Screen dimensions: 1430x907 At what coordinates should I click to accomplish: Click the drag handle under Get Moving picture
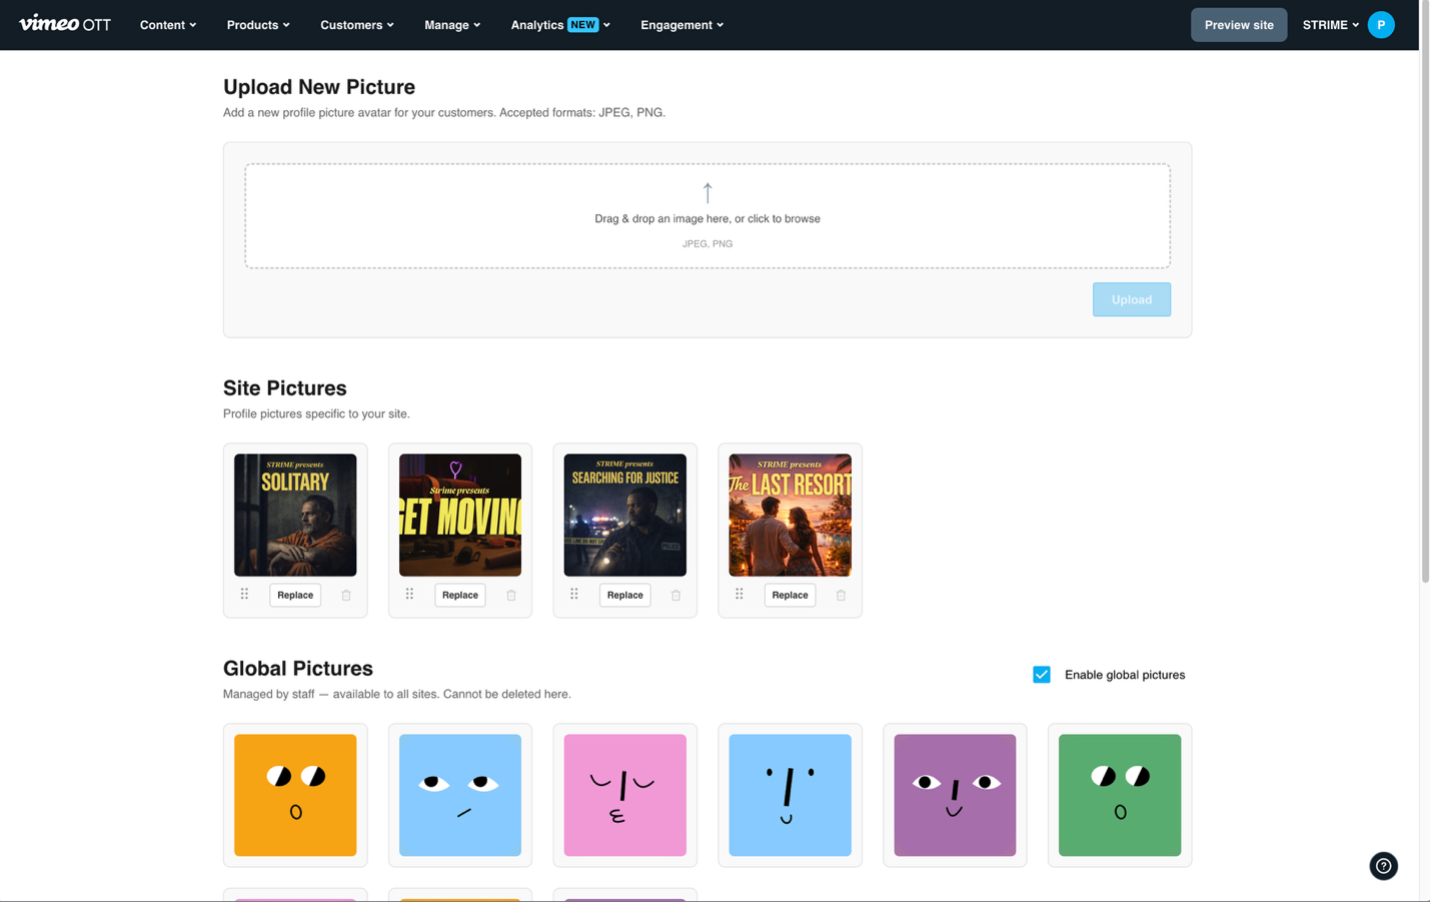[409, 594]
